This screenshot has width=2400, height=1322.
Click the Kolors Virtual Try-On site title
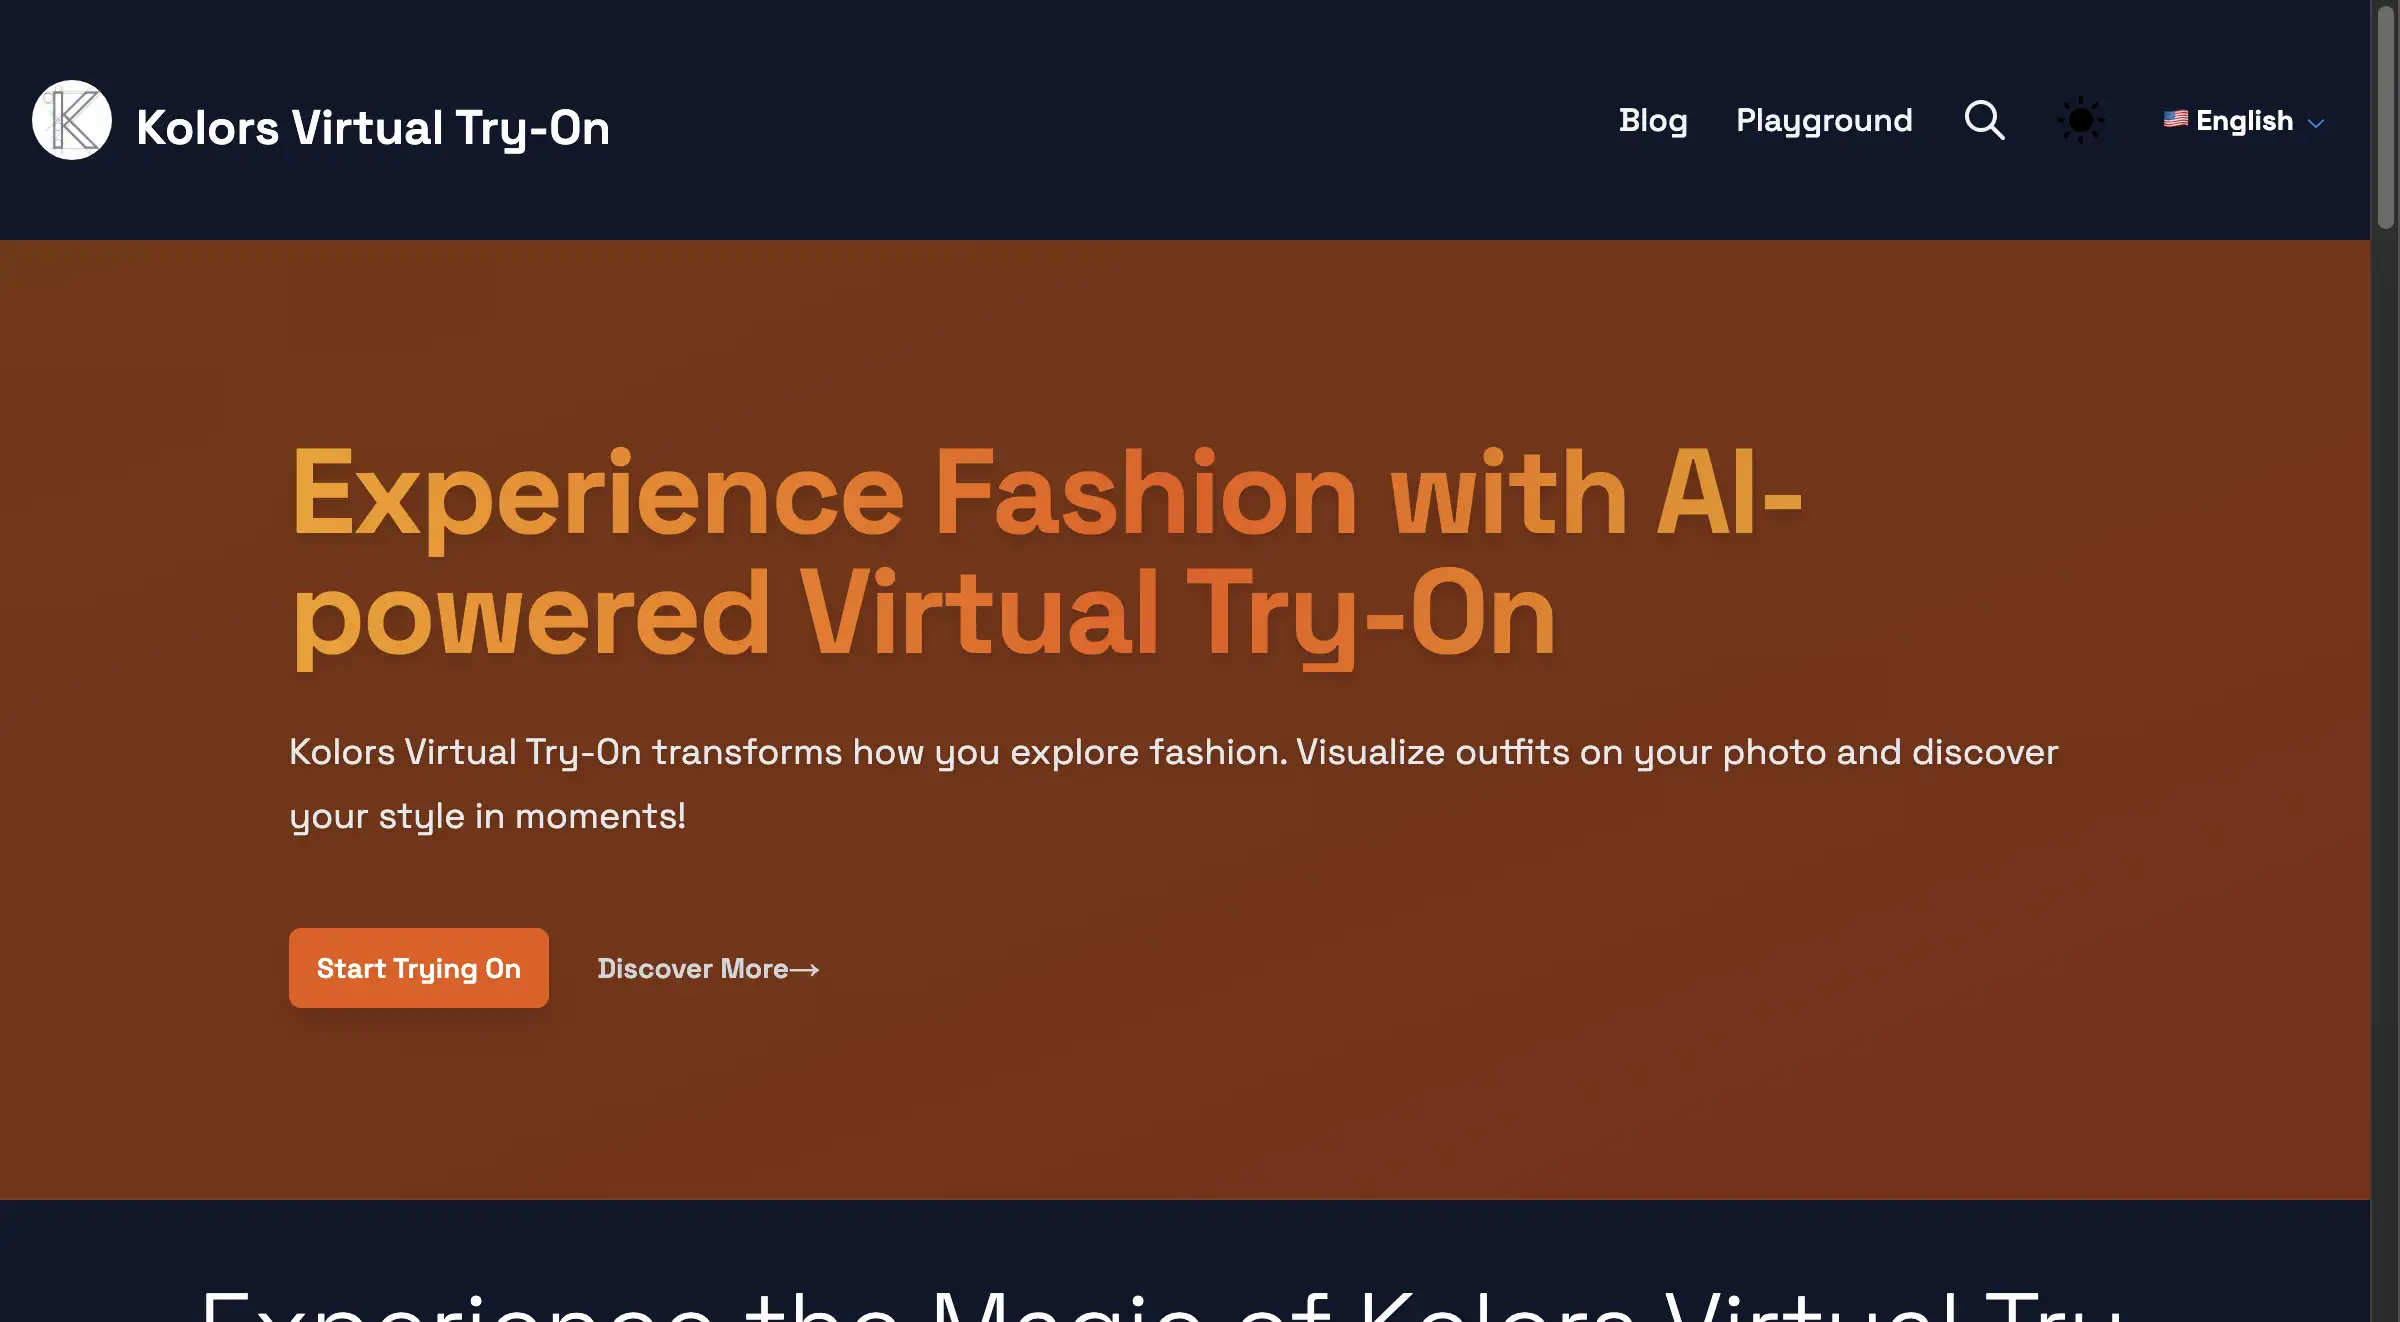[x=373, y=128]
